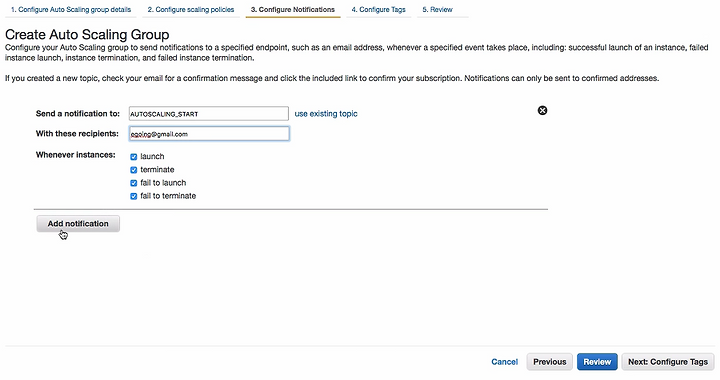Focus the Send a notification to field
The image size is (720, 380).
[208, 114]
